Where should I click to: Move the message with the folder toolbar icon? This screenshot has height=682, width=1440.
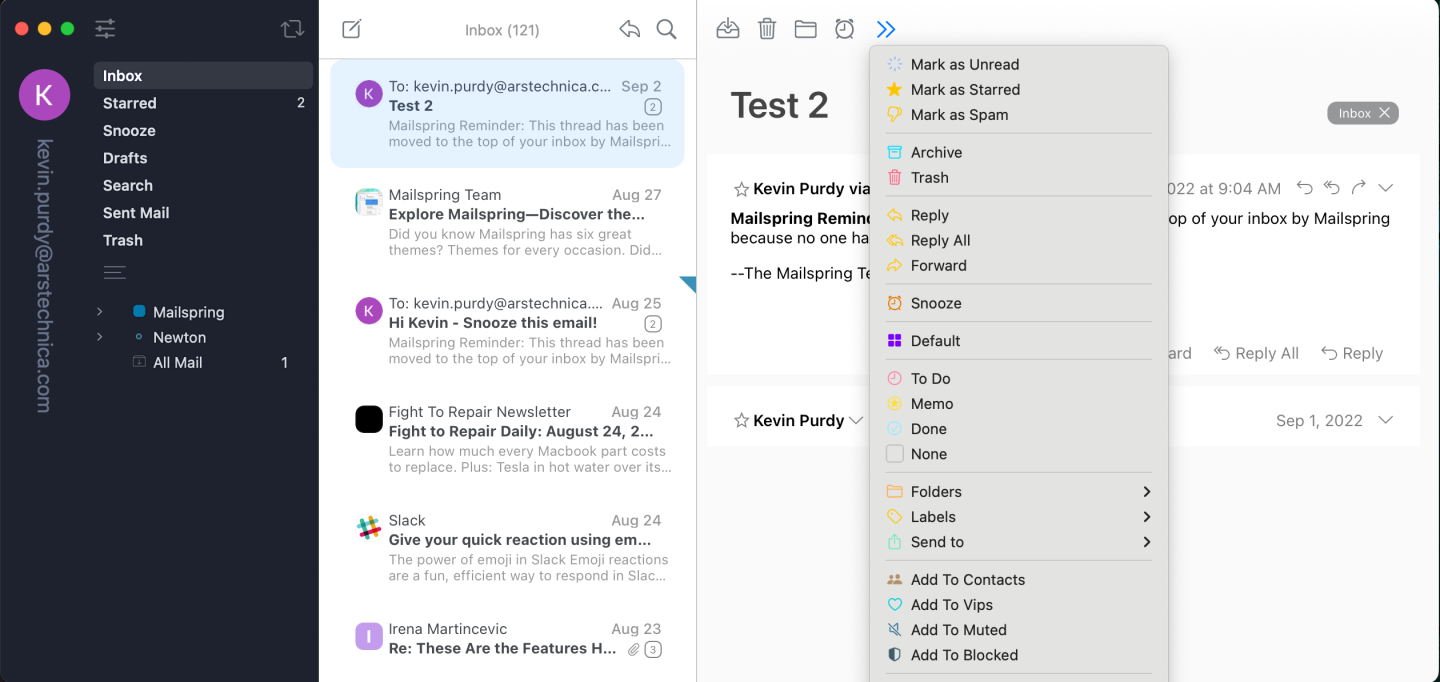805,29
